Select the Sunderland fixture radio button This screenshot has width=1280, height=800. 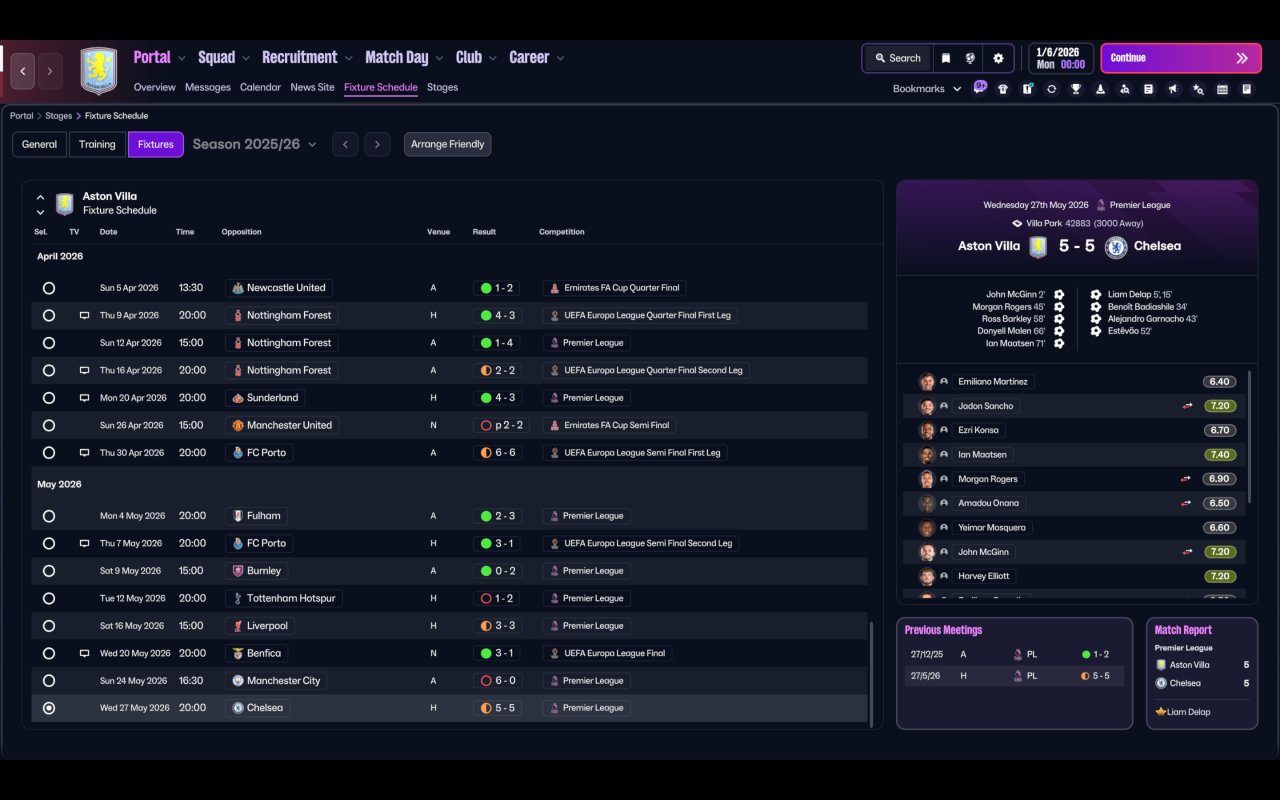tap(49, 398)
